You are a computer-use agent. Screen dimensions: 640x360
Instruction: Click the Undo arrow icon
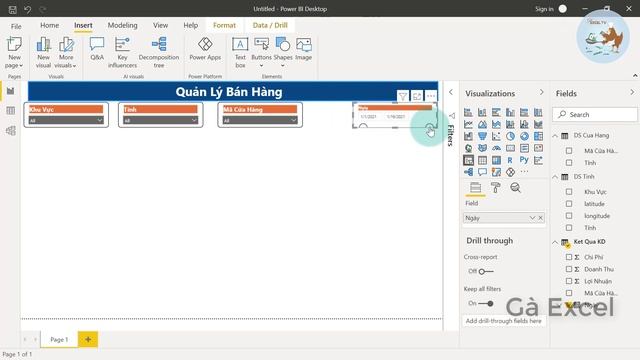coord(27,9)
